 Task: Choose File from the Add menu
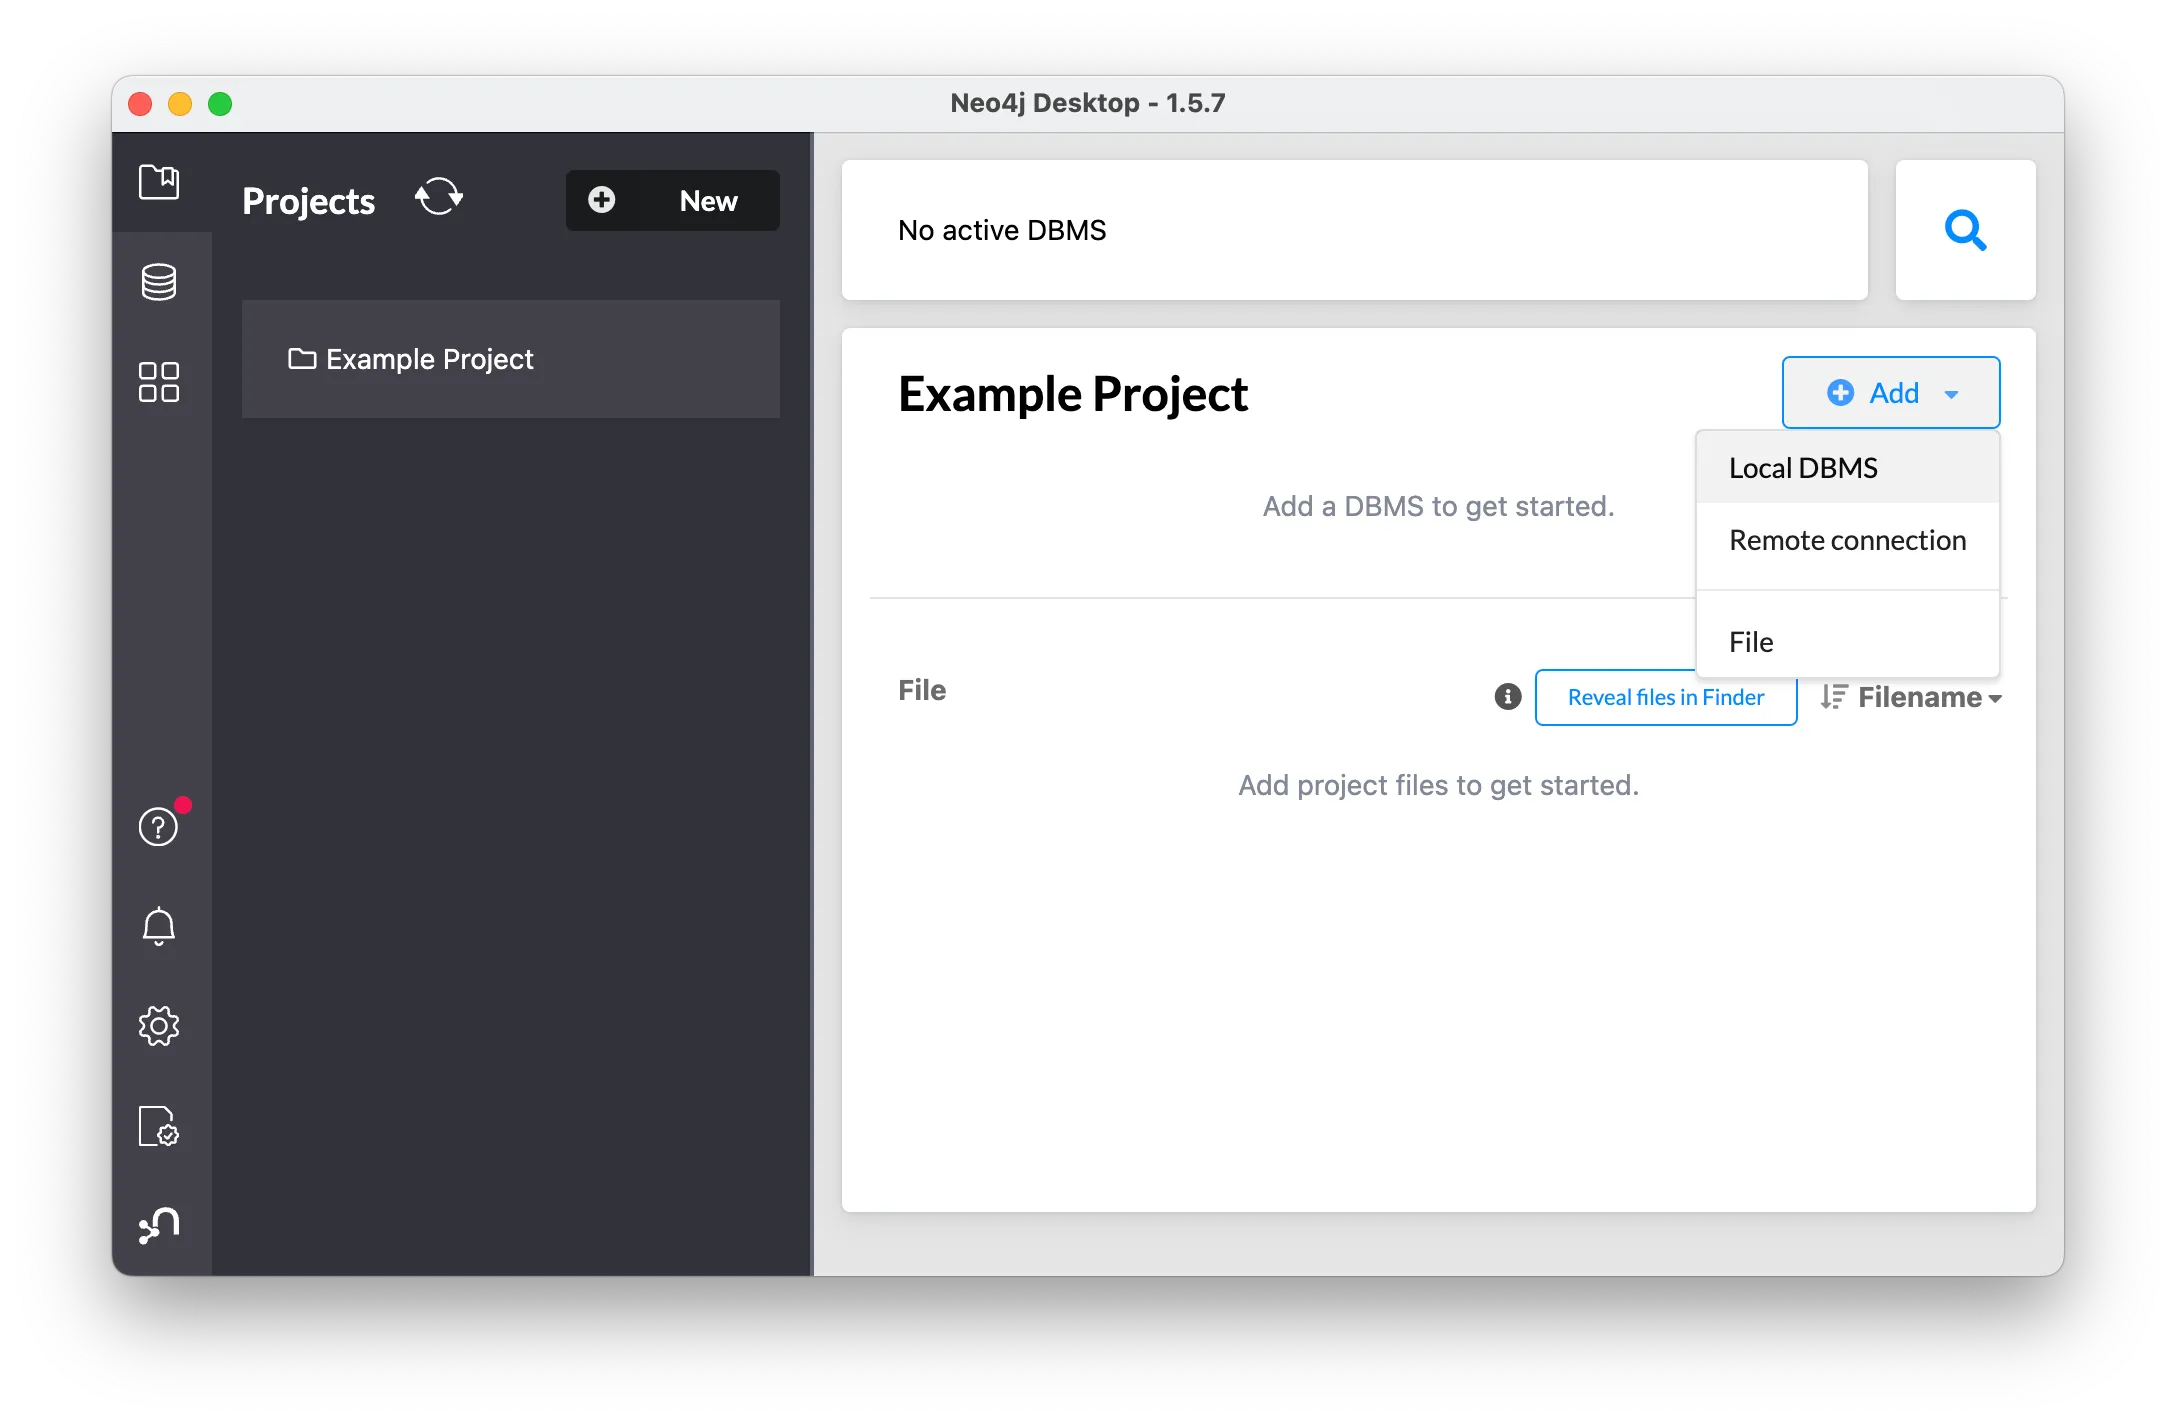click(x=1848, y=642)
